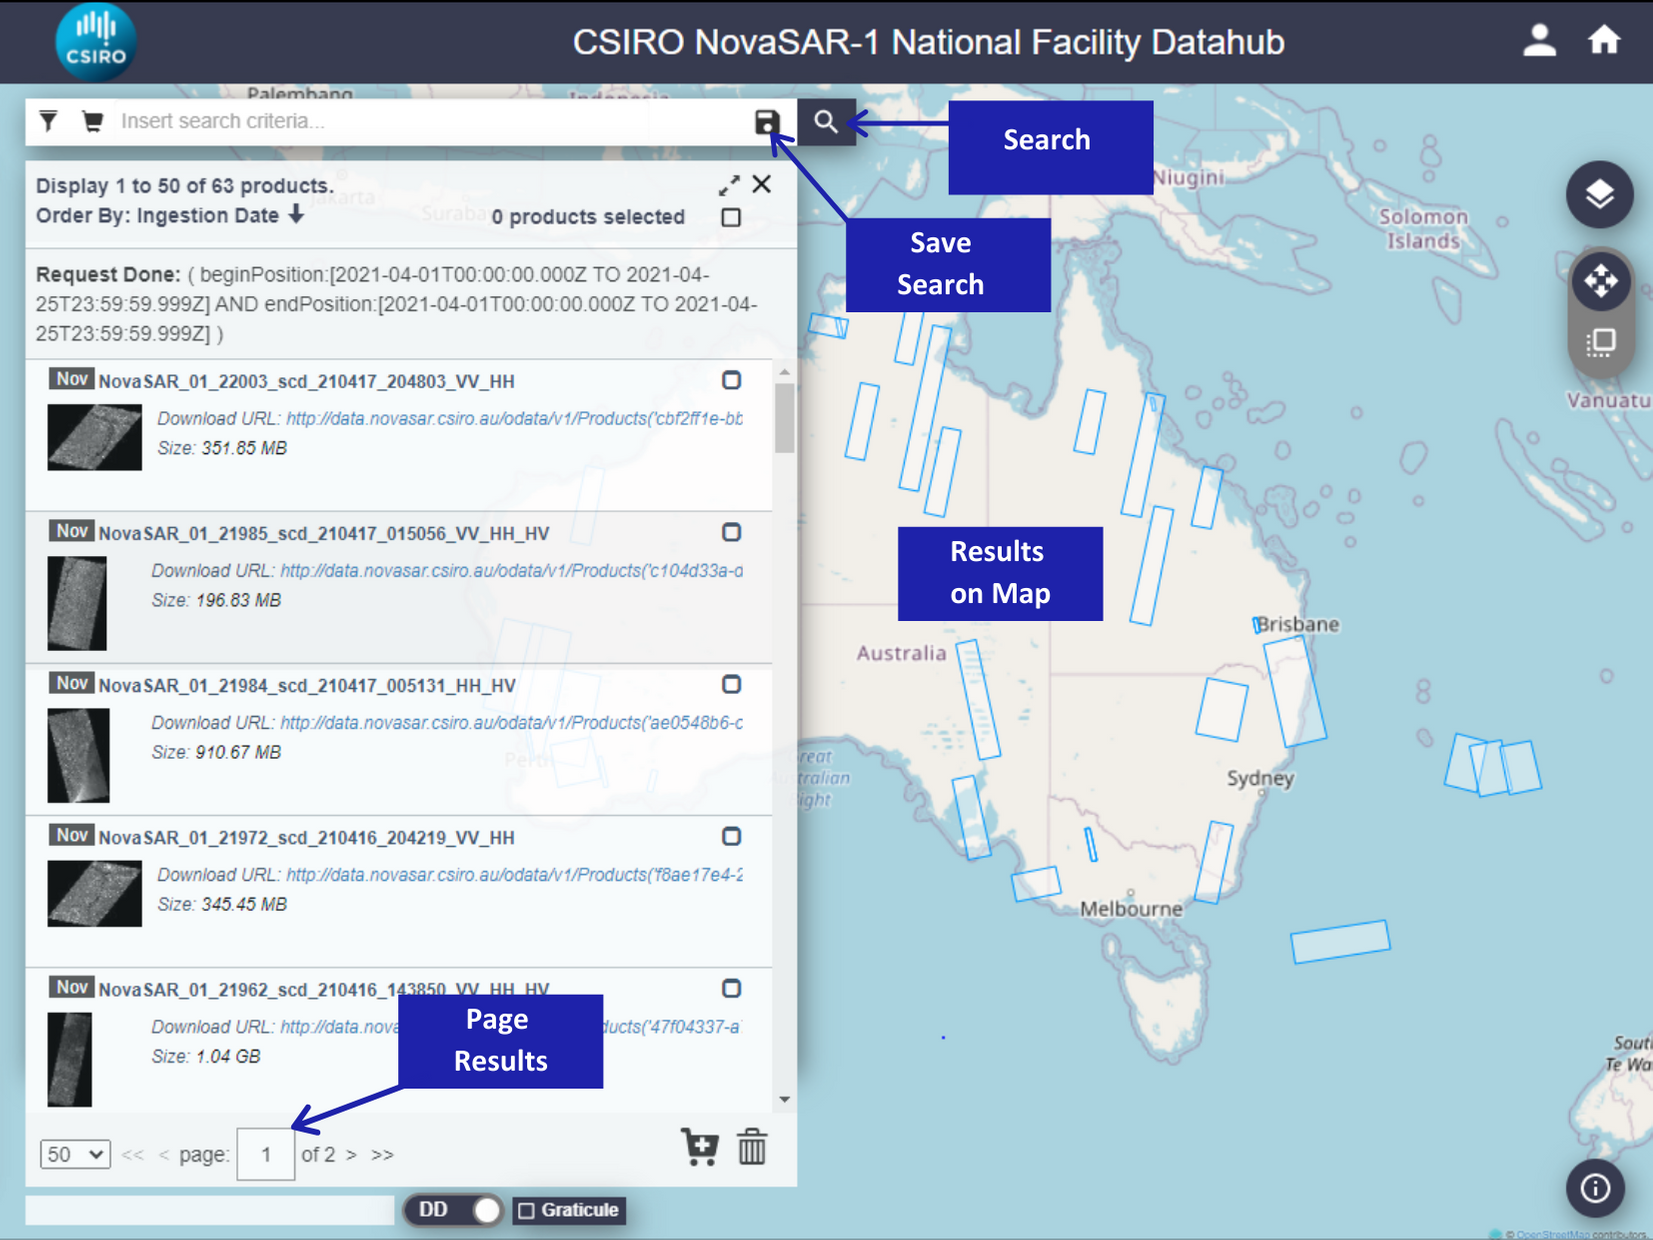Open the 50 results per page dropdown
The height and width of the screenshot is (1240, 1653).
[75, 1154]
